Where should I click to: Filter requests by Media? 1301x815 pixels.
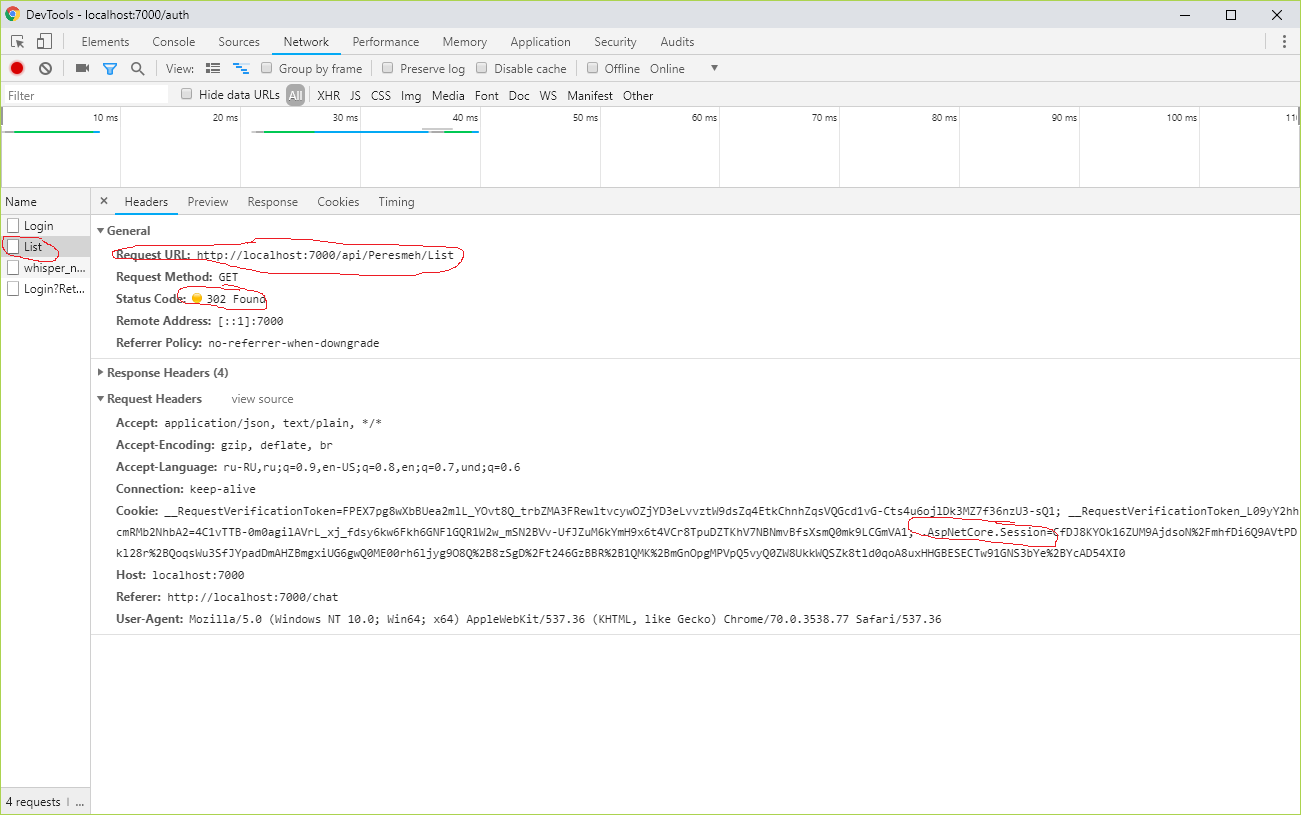point(448,96)
